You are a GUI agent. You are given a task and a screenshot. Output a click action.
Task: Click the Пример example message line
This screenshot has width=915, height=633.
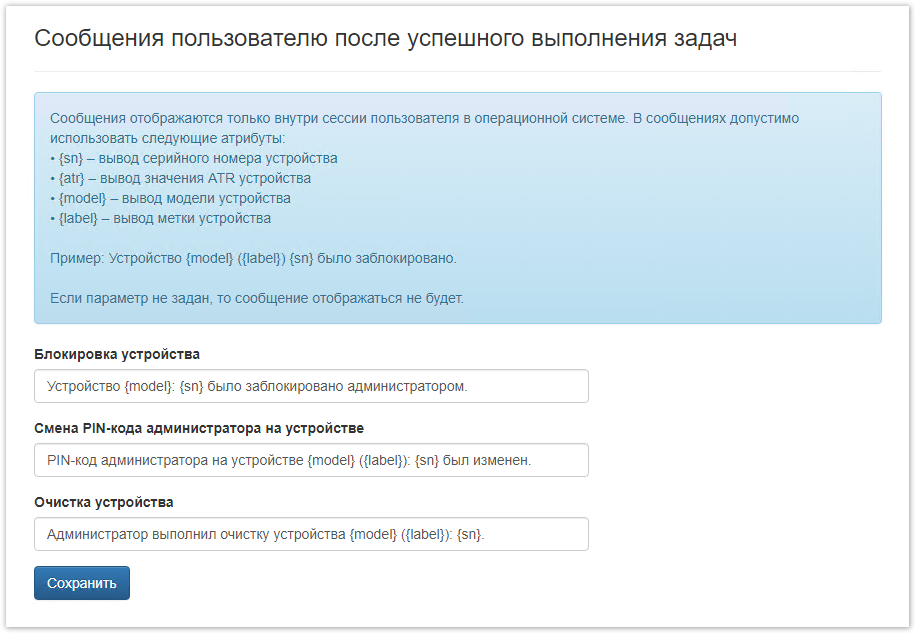pyautogui.click(x=253, y=258)
